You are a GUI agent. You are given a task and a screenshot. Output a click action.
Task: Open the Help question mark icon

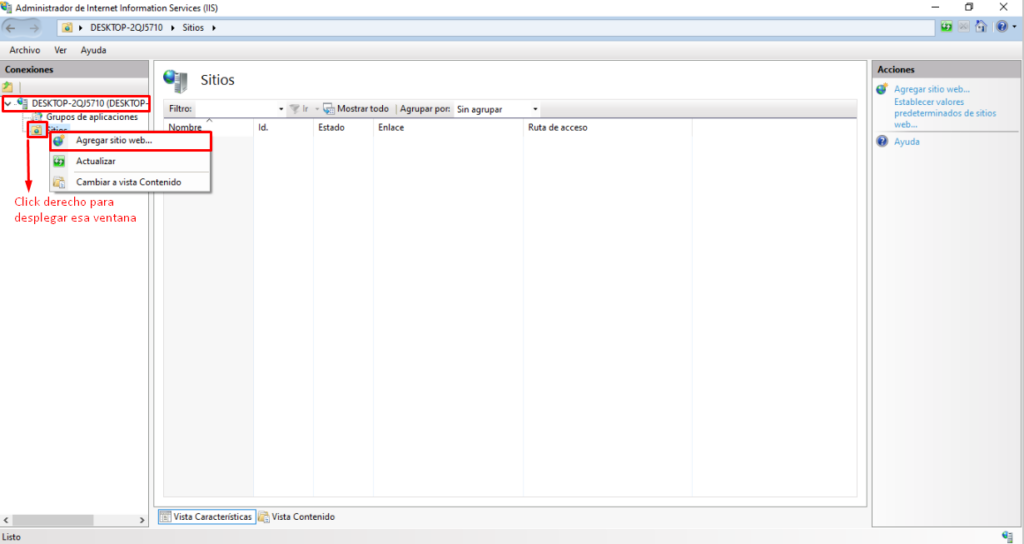click(1002, 27)
